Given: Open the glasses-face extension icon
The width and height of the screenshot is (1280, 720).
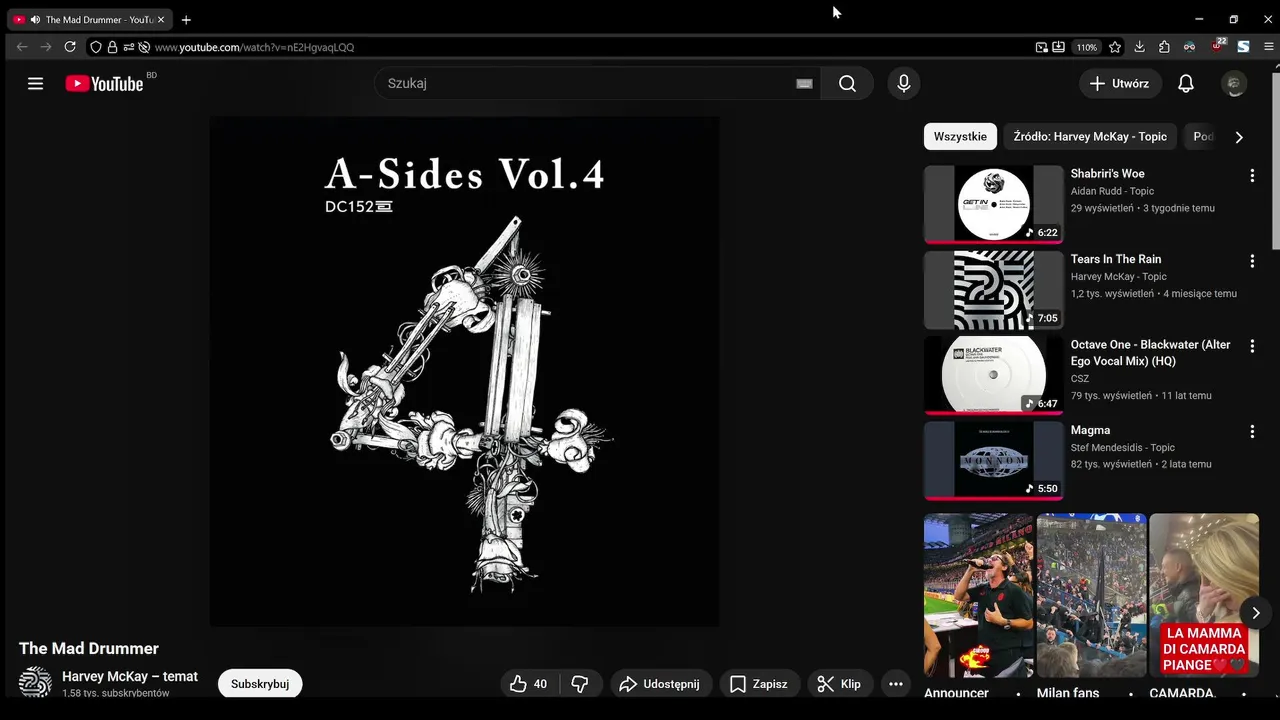Looking at the screenshot, I should pyautogui.click(x=1189, y=47).
